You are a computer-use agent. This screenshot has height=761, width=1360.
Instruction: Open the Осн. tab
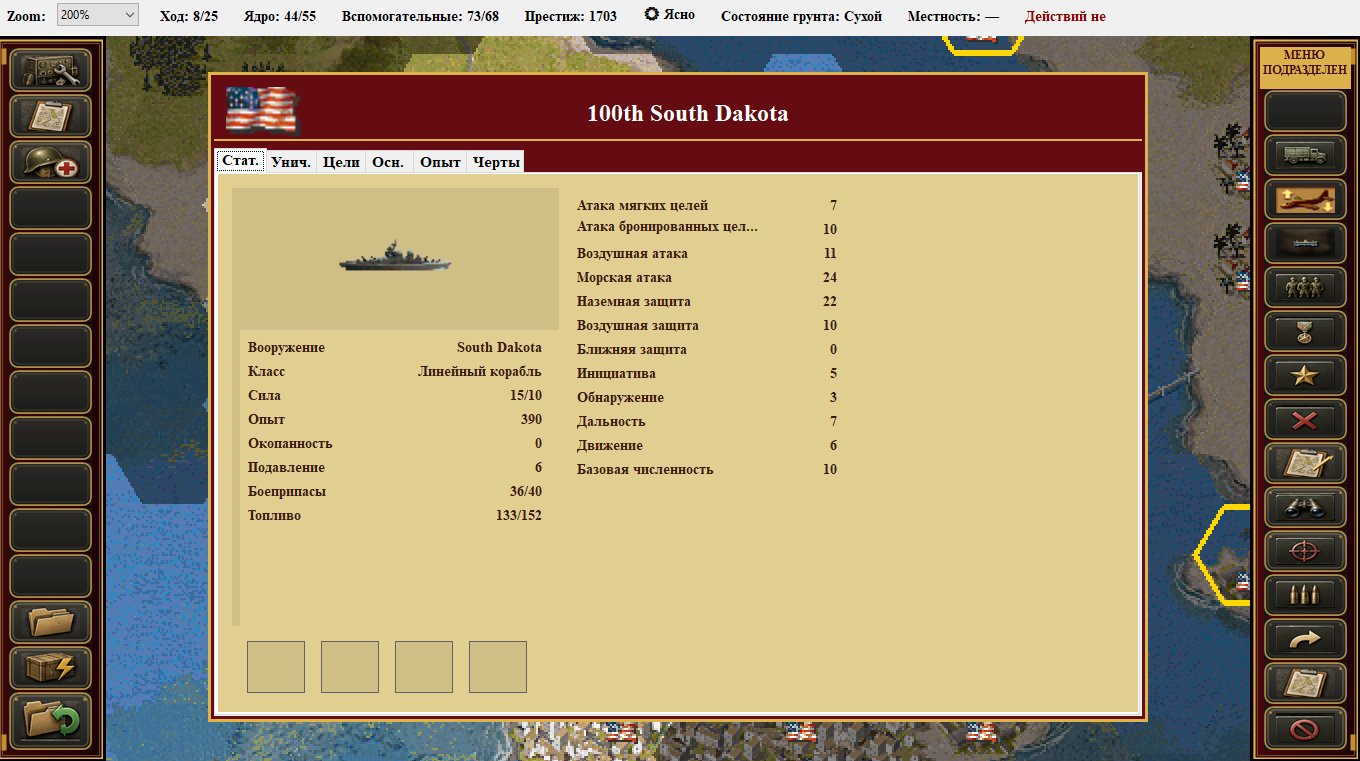(389, 162)
